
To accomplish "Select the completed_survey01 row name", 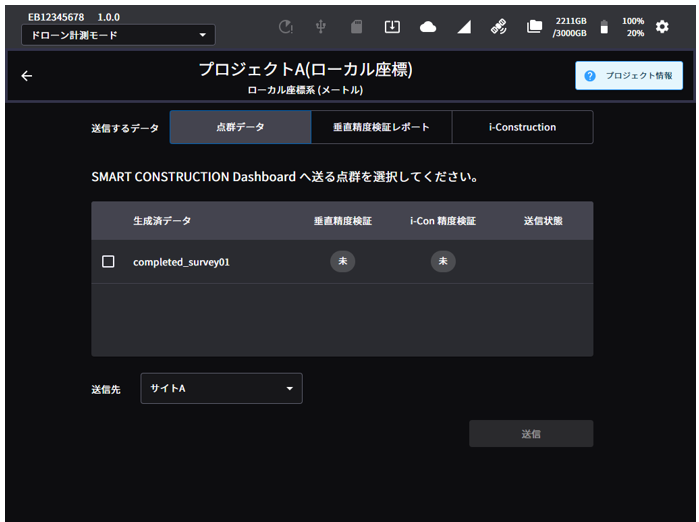I will [181, 262].
